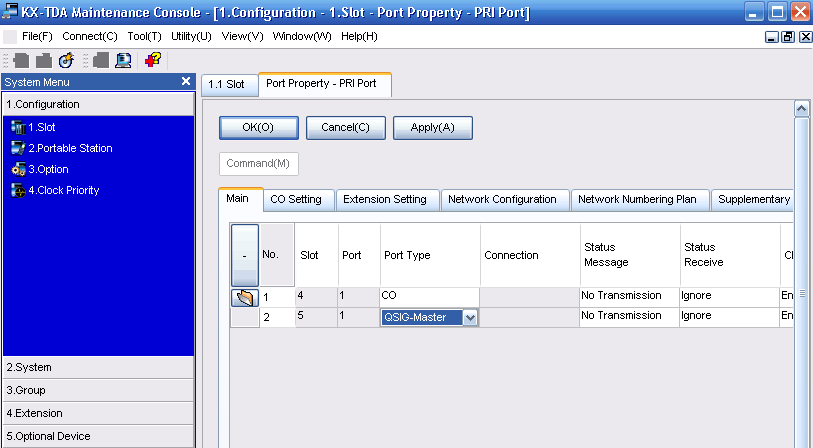The image size is (813, 448).
Task: Click the Status Message column header
Action: (x=630, y=255)
